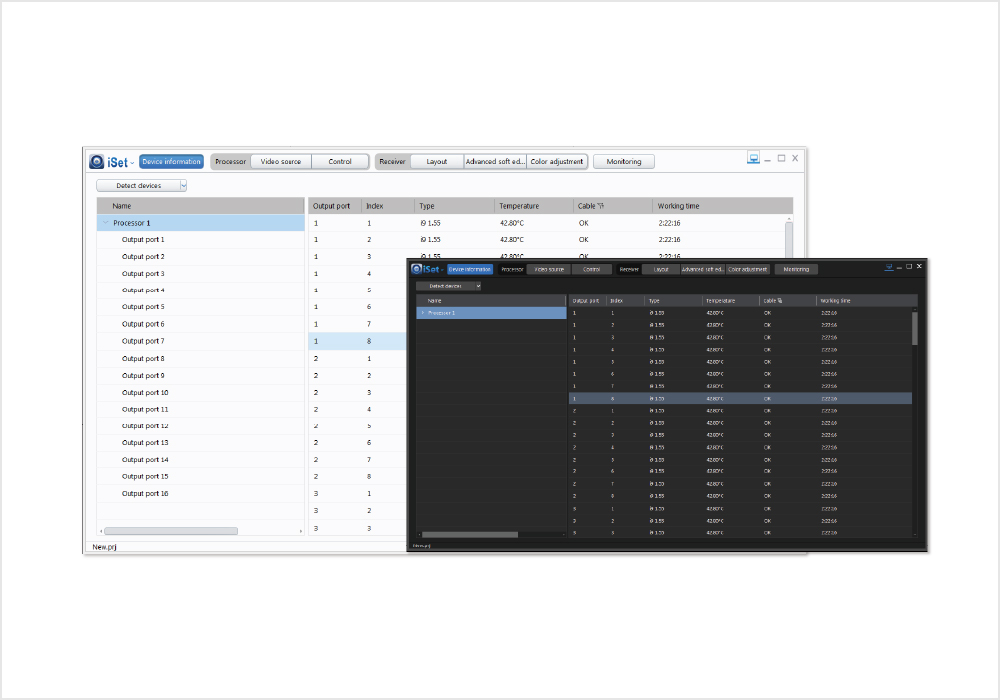The image size is (1000, 700).
Task: Click the Receiver group label in light window
Action: (392, 162)
